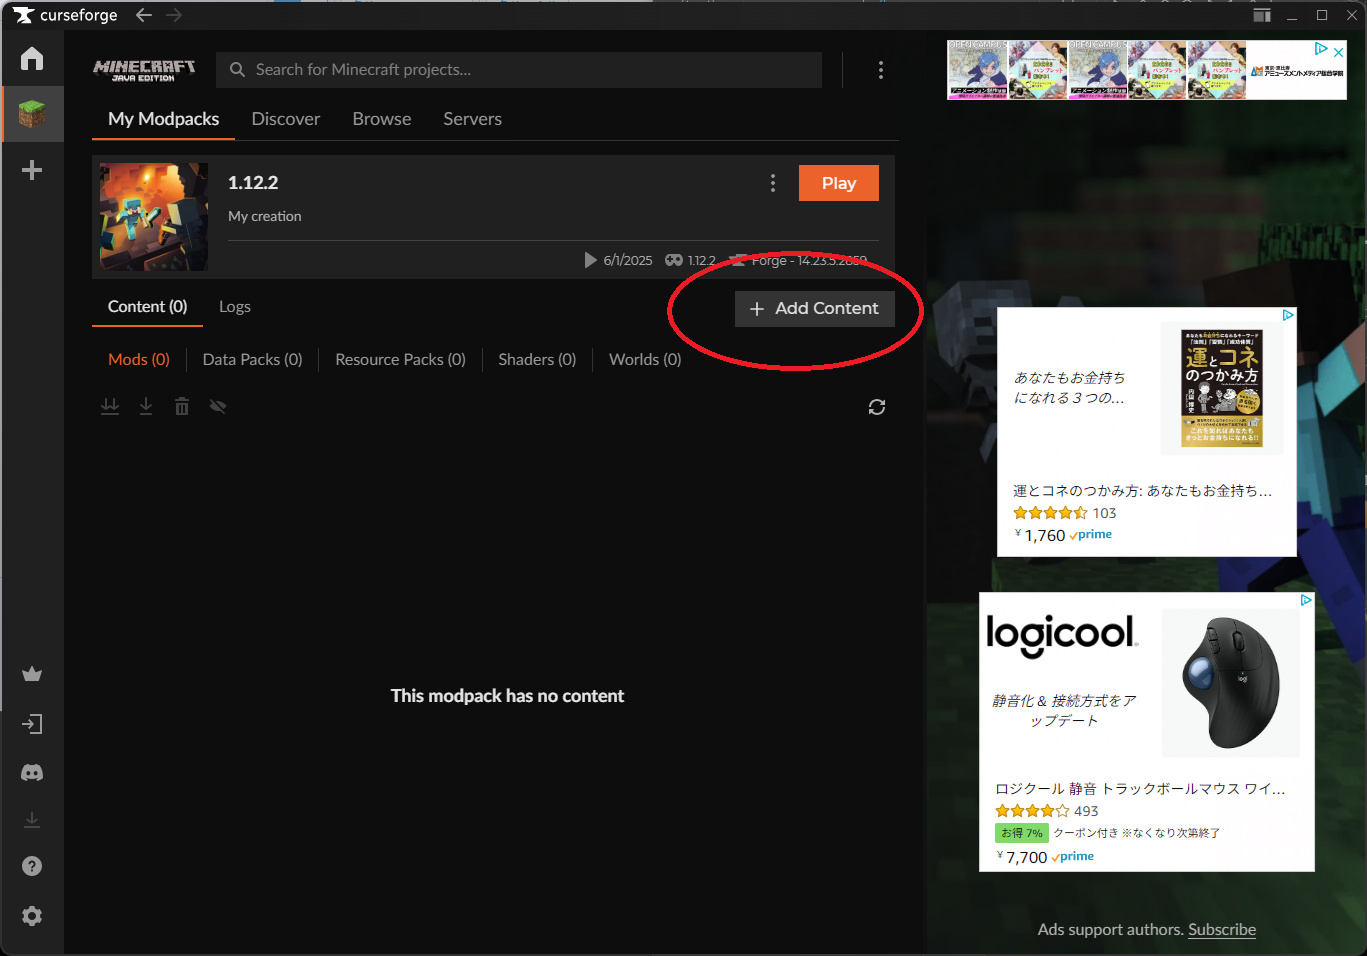
Task: Open the Discover tab
Action: point(286,119)
